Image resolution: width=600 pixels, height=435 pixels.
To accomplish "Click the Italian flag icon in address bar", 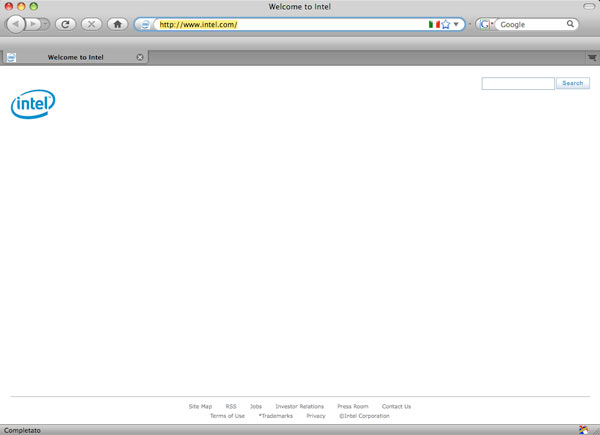I will [434, 24].
